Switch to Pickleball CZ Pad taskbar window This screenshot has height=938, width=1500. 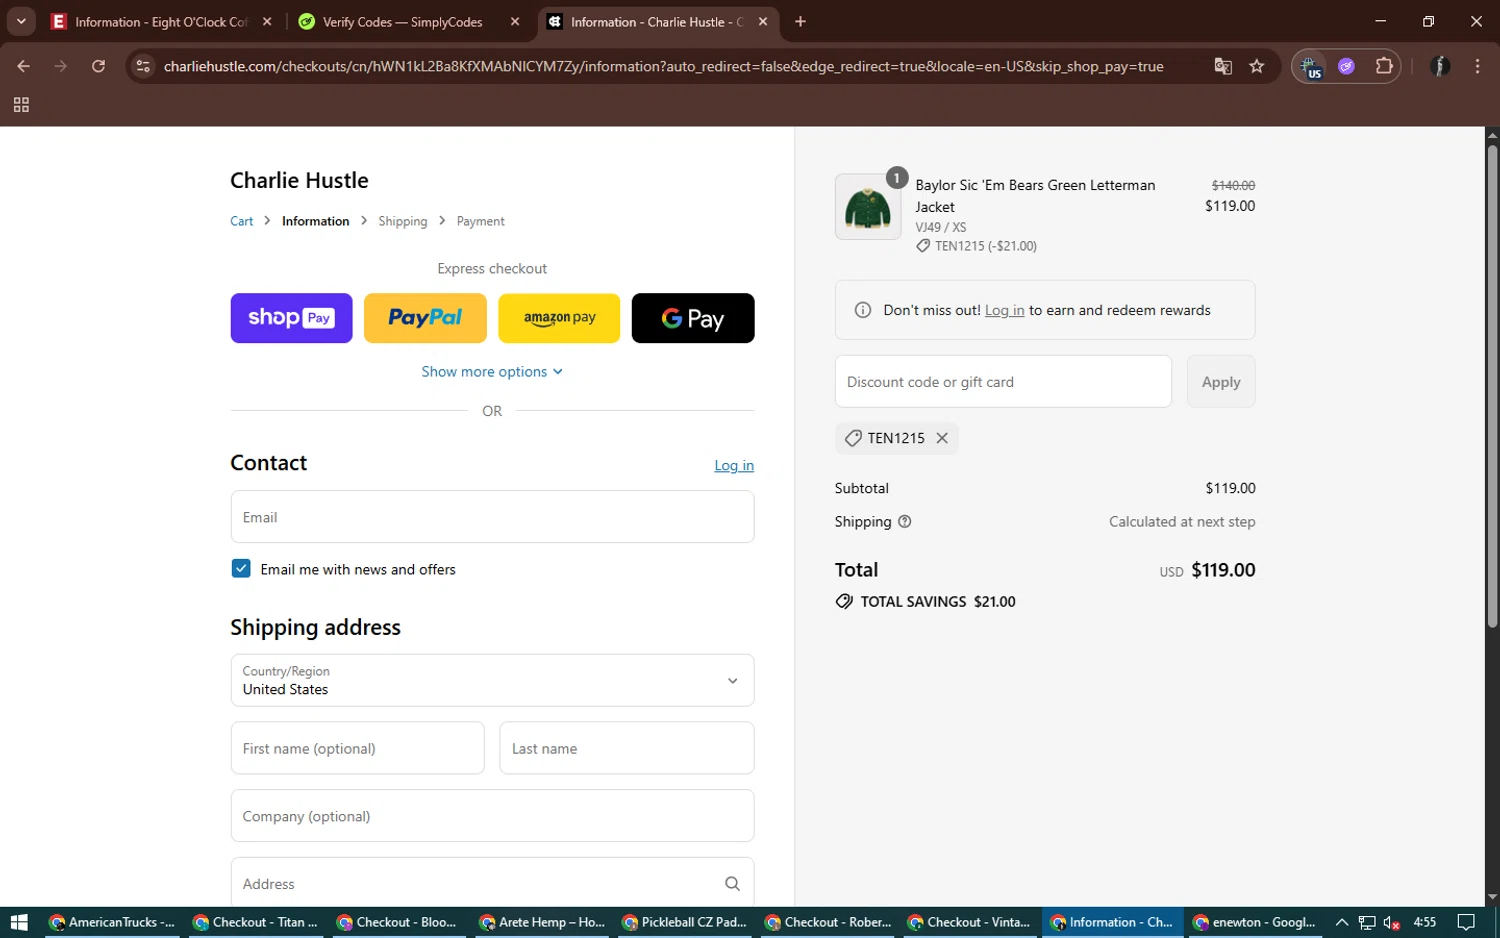[x=684, y=922]
